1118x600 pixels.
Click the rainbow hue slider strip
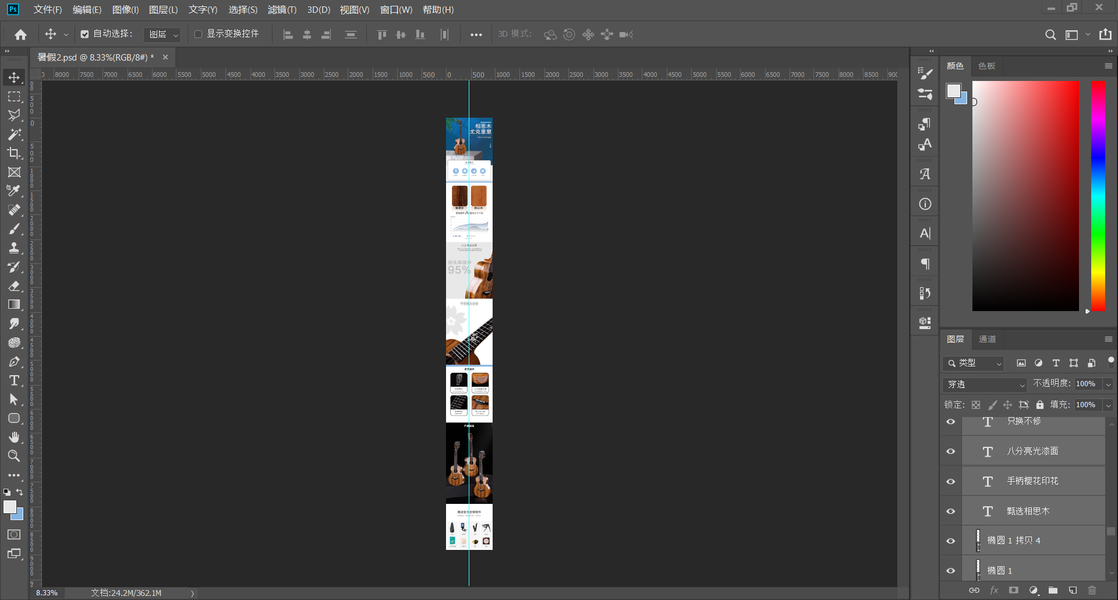[1098, 196]
